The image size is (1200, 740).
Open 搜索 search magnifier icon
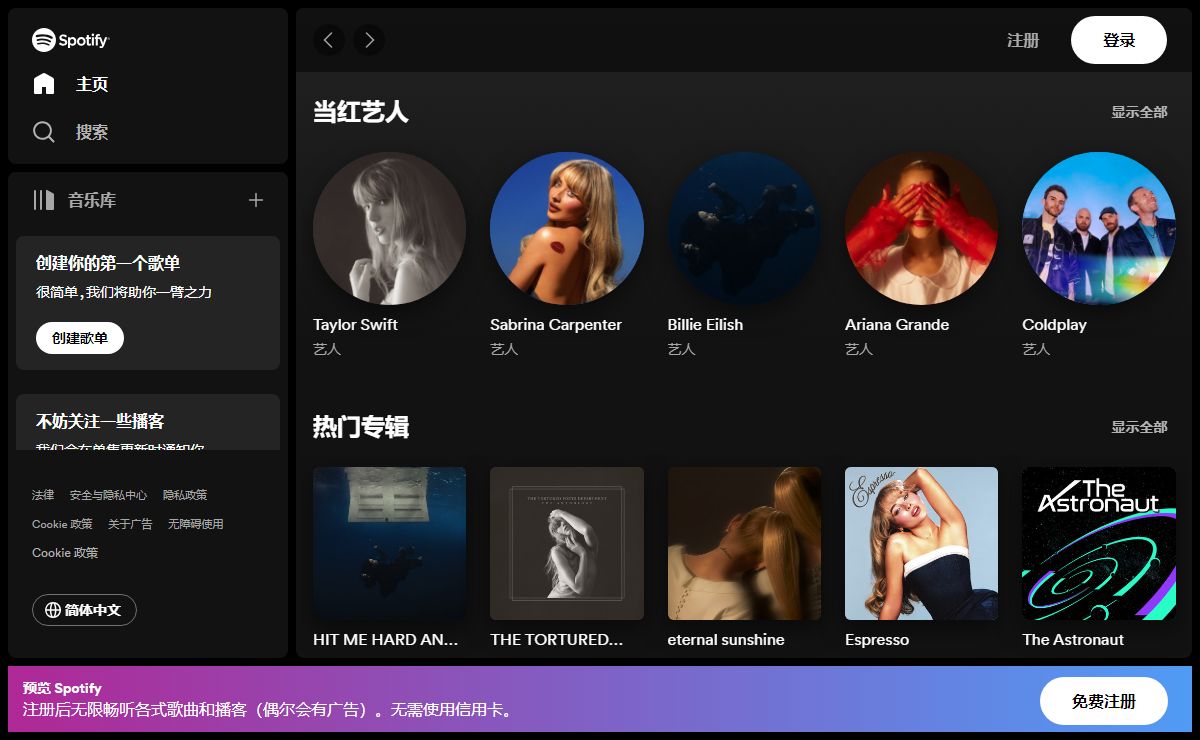[44, 132]
